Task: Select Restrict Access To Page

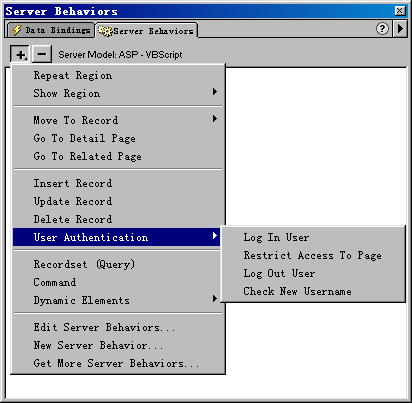Action: click(313, 255)
